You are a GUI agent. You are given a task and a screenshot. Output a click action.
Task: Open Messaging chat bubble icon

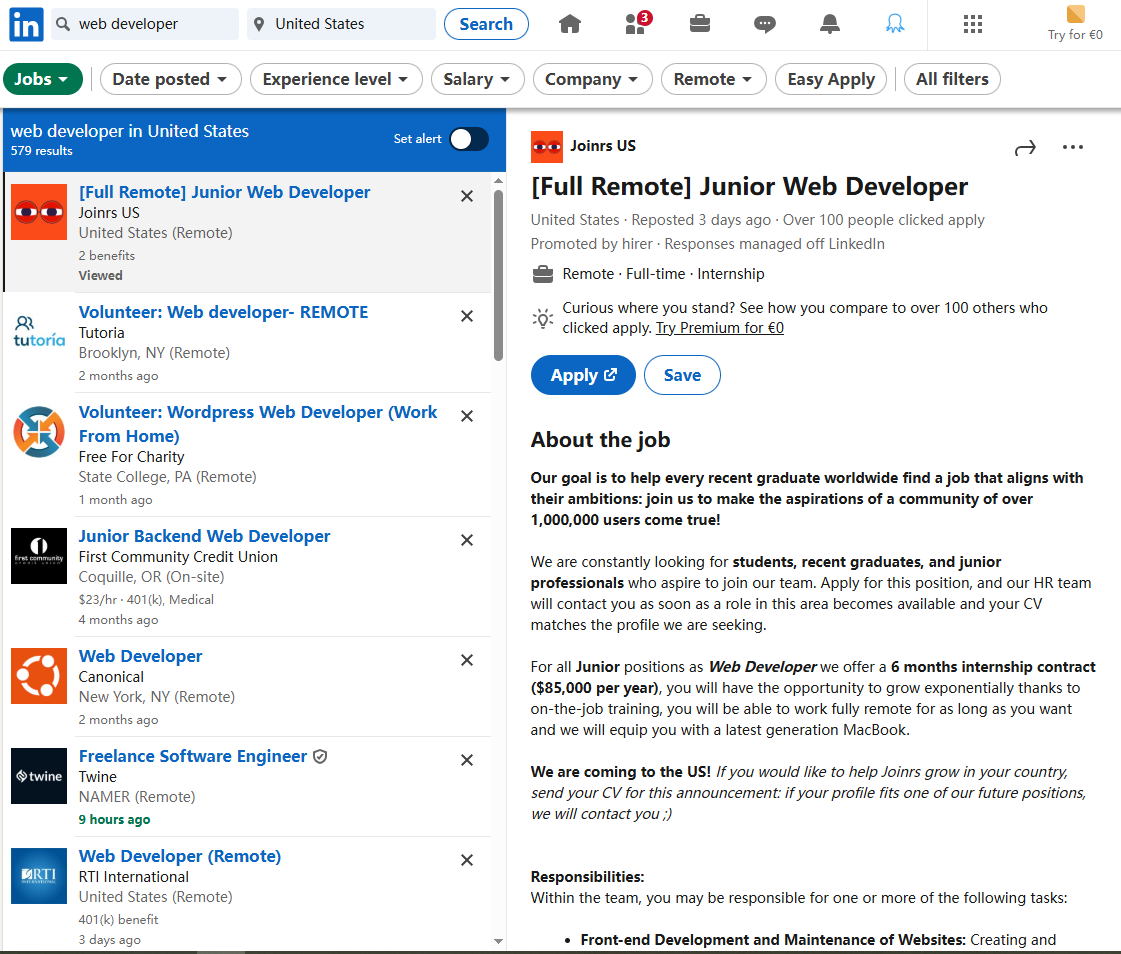[x=764, y=24]
